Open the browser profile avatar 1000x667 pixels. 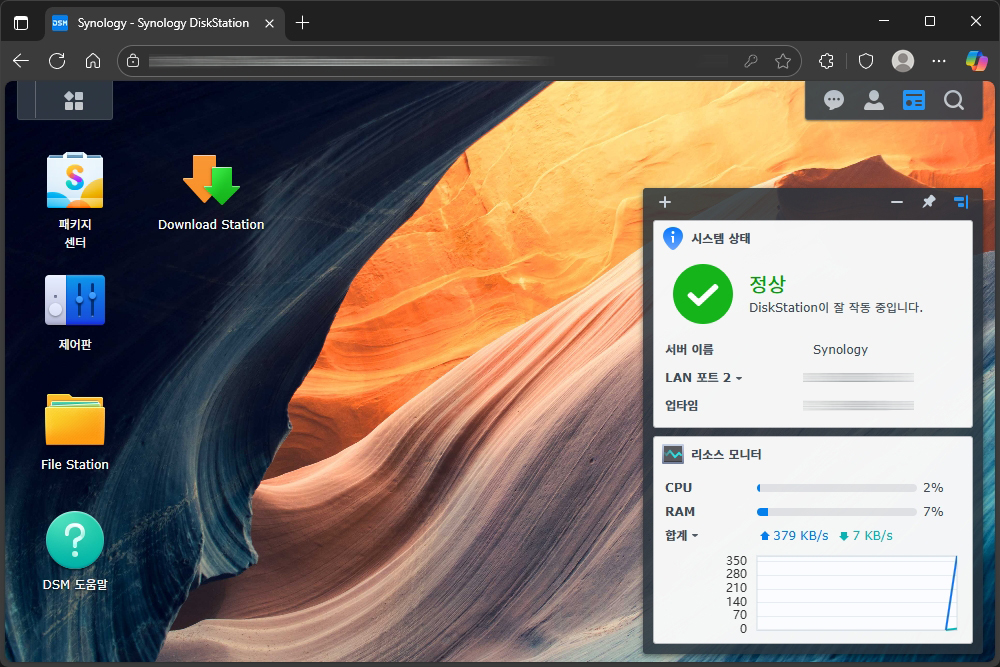point(902,61)
